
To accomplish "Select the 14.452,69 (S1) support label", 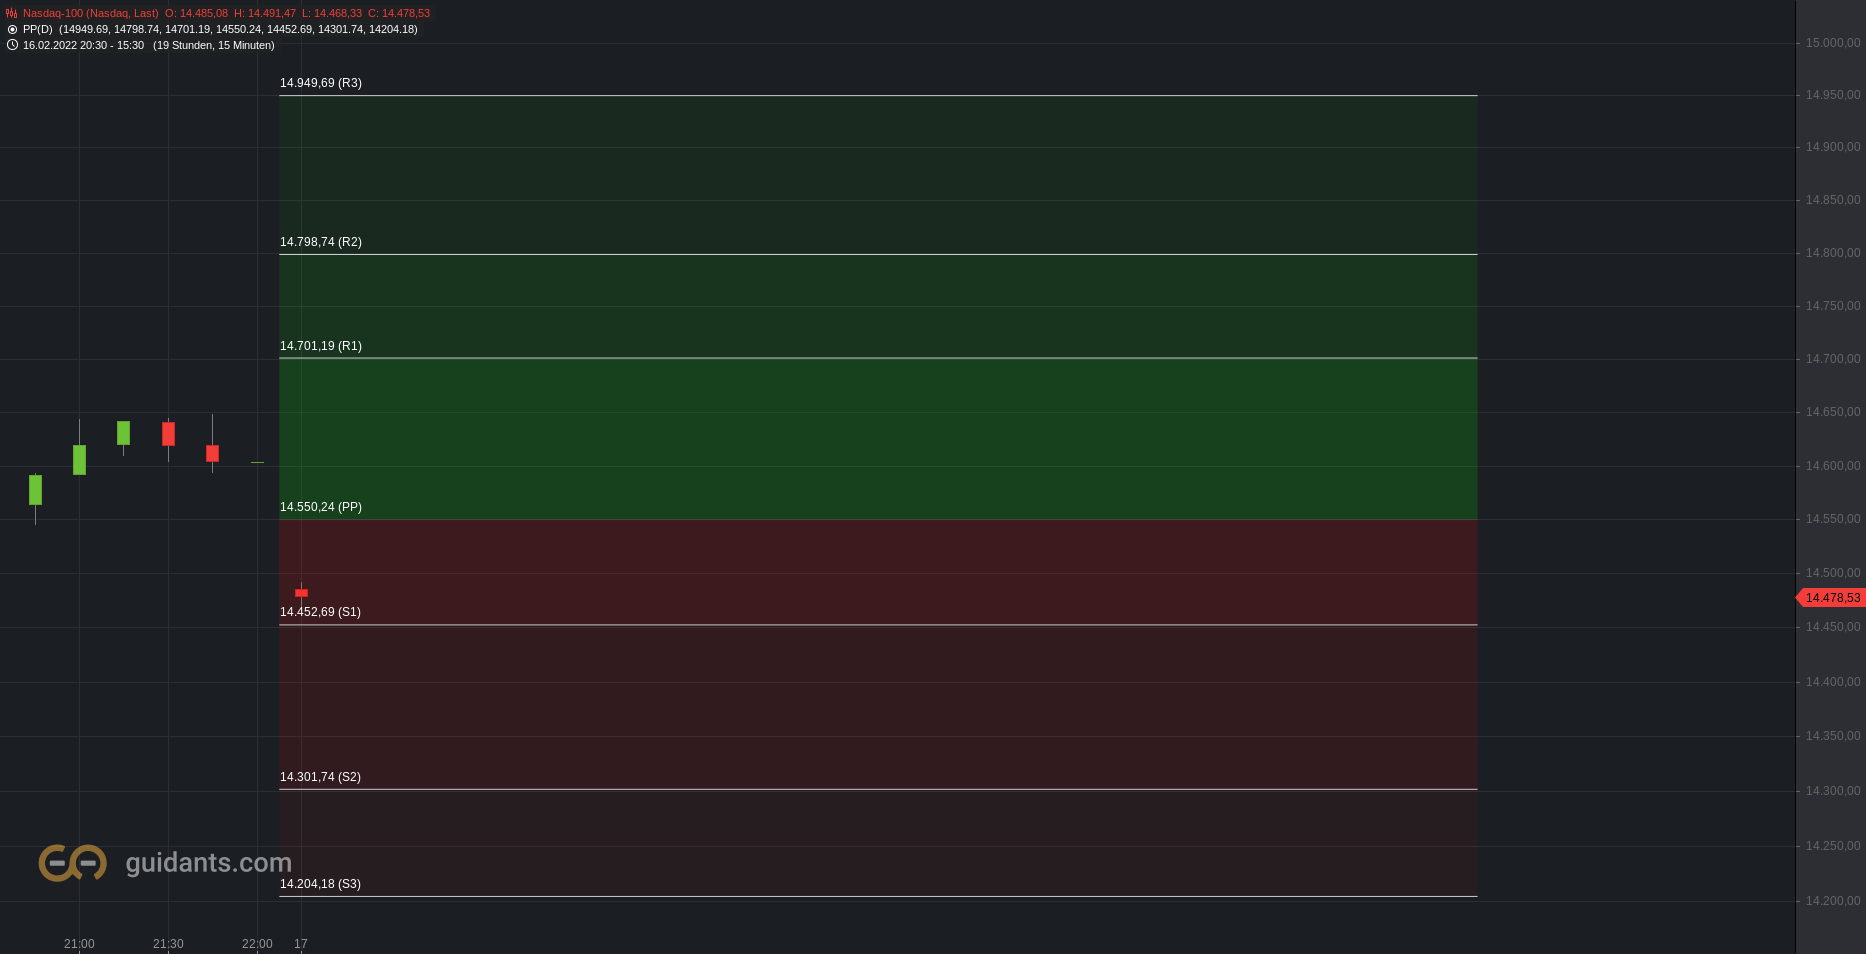I will click(320, 612).
